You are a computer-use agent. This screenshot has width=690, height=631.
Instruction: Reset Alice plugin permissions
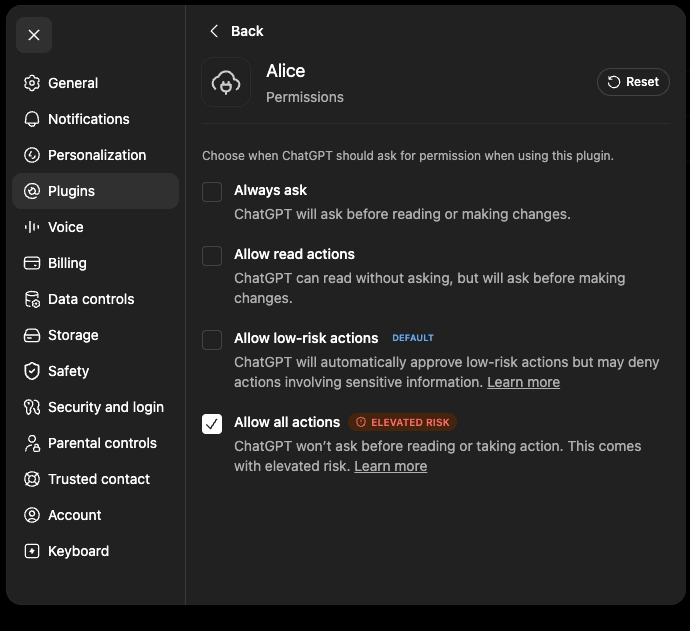coord(633,82)
